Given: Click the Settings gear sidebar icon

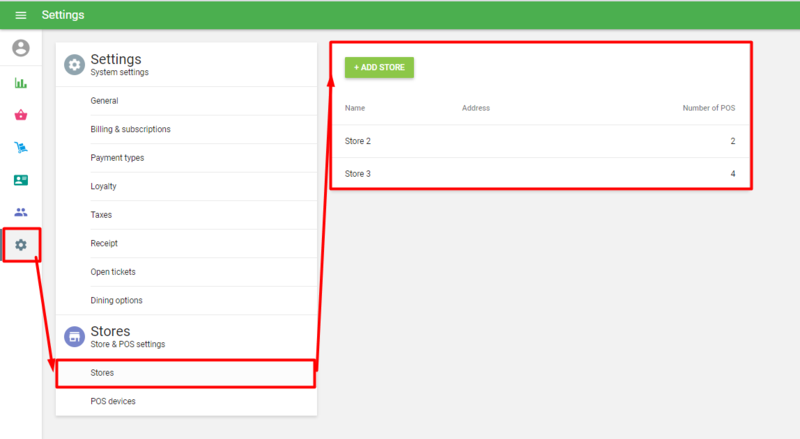Looking at the screenshot, I should click(21, 245).
